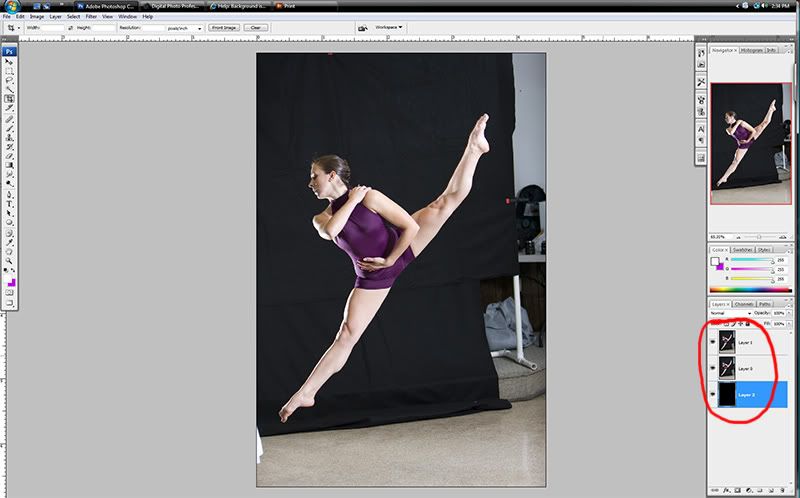Select the Gradient tool
The width and height of the screenshot is (800, 498).
pos(9,165)
